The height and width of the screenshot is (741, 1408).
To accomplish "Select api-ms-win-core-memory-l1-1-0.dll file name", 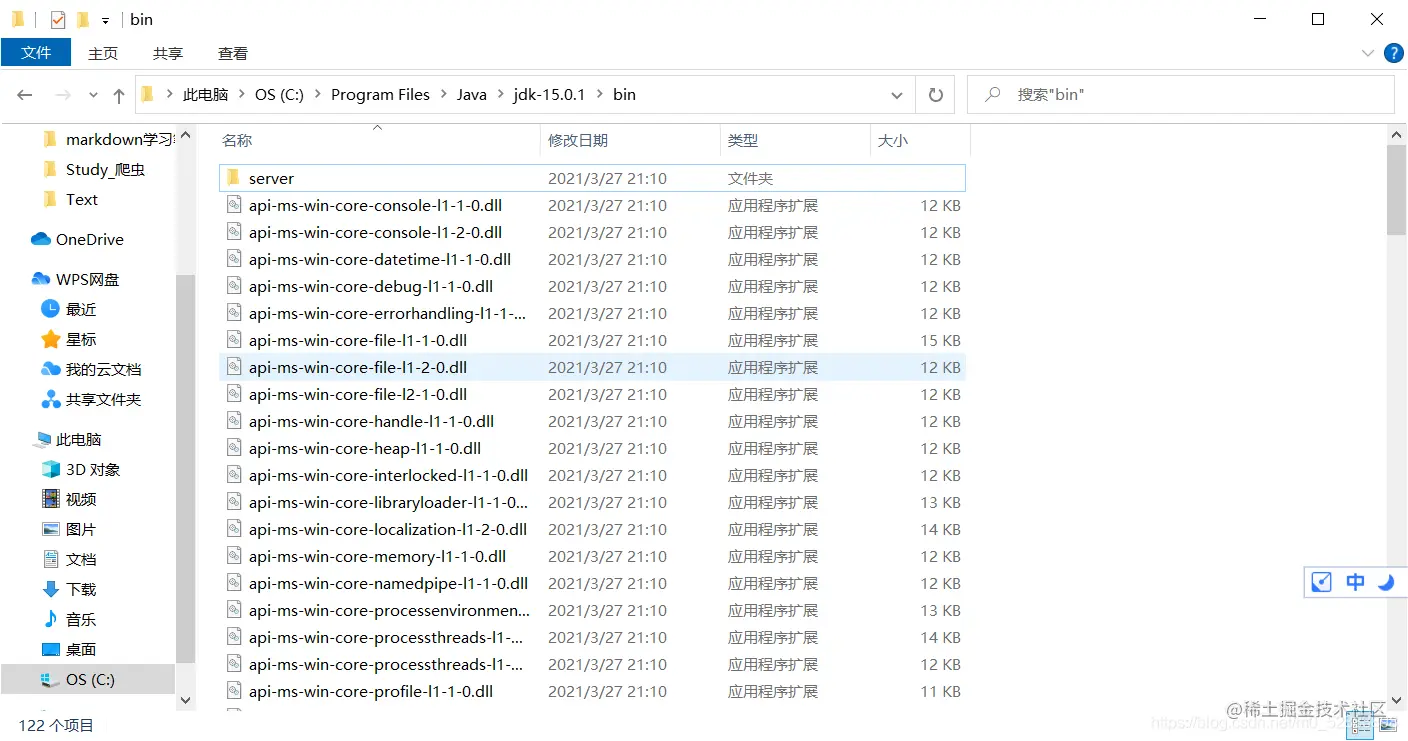I will point(377,556).
